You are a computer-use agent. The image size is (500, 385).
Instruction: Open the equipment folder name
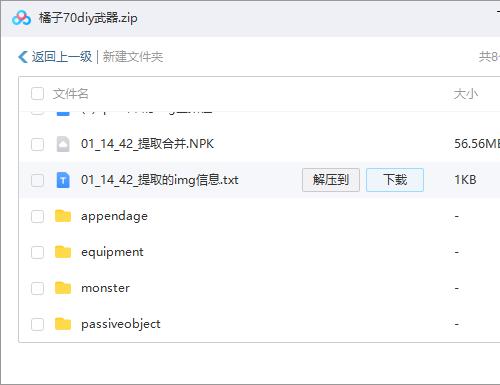point(112,252)
